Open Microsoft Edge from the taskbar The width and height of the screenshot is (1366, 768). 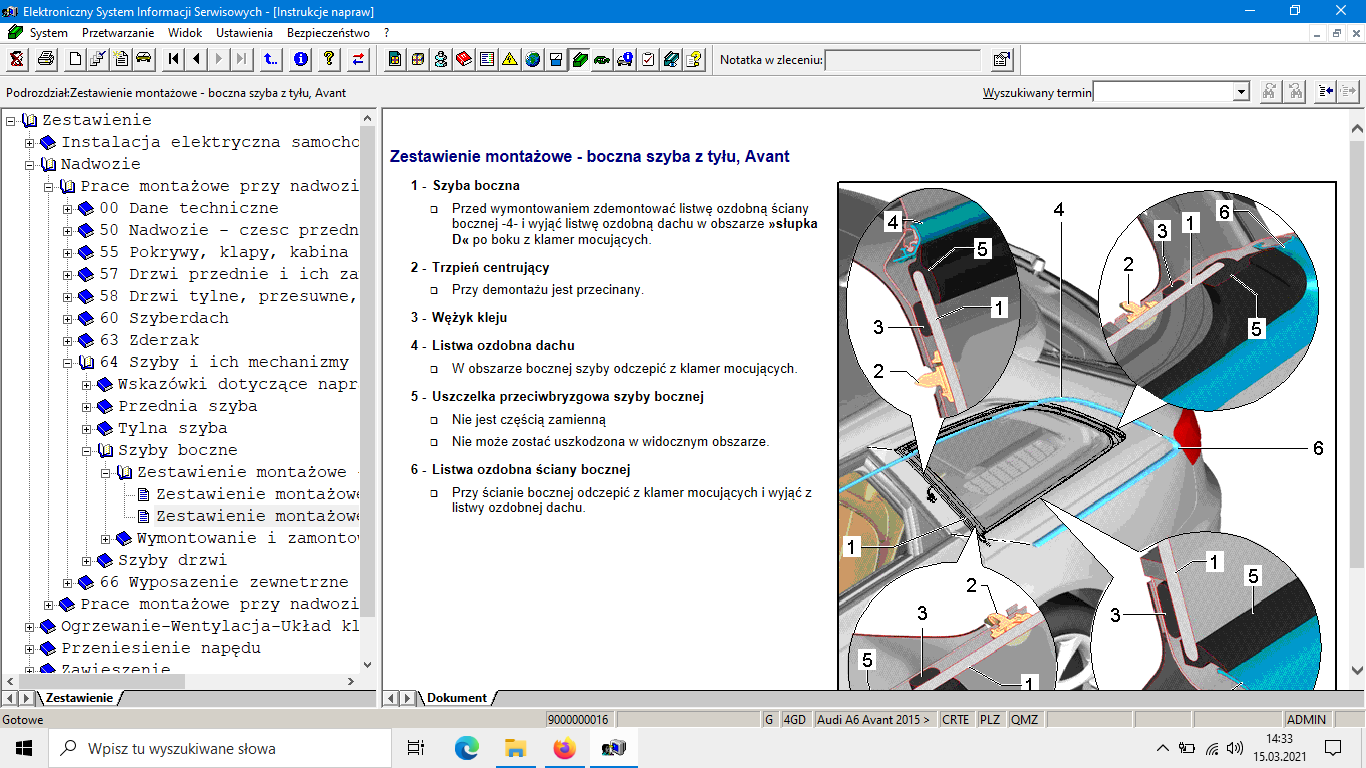coord(467,748)
